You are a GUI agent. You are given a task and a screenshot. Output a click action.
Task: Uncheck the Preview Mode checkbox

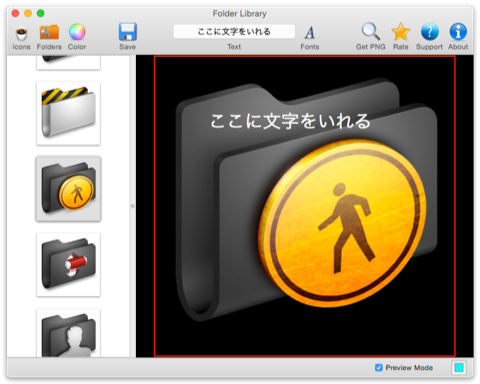379,367
